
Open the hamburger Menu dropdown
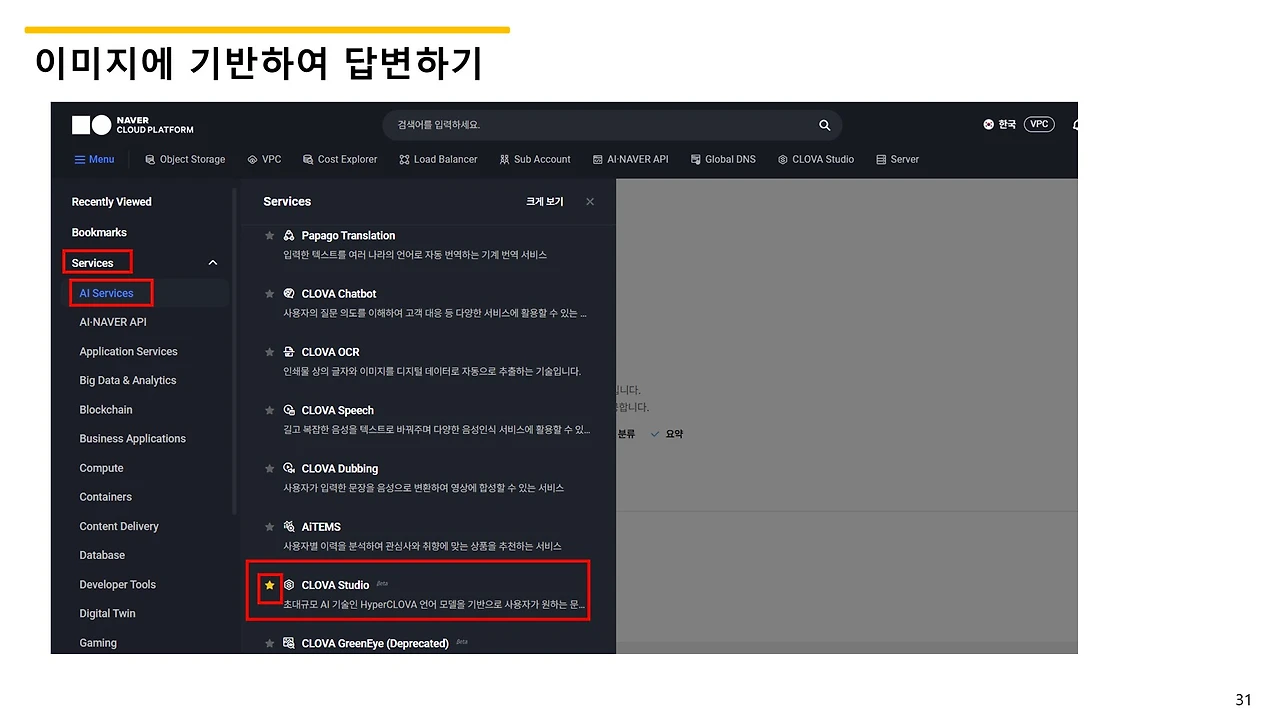(x=94, y=159)
